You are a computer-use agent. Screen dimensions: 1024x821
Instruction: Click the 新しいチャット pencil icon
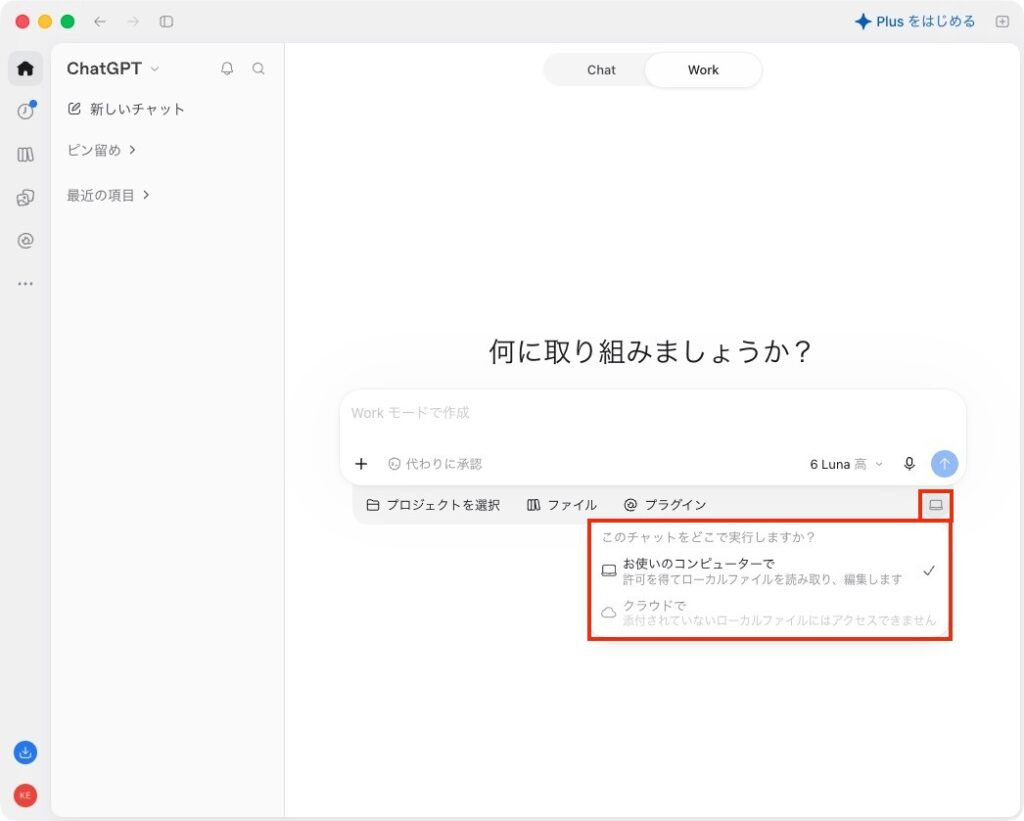[x=74, y=109]
